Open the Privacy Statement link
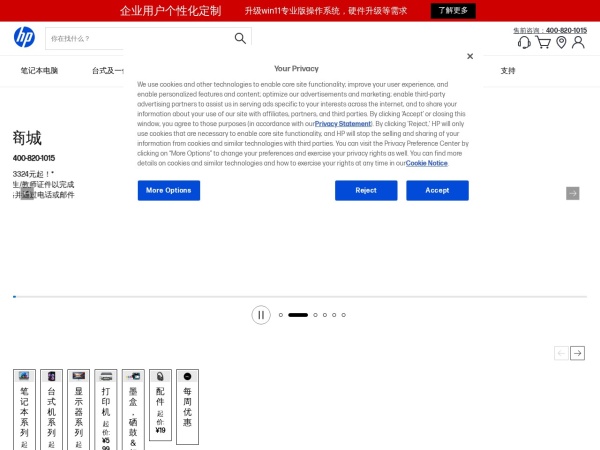The width and height of the screenshot is (600, 450). pos(343,123)
